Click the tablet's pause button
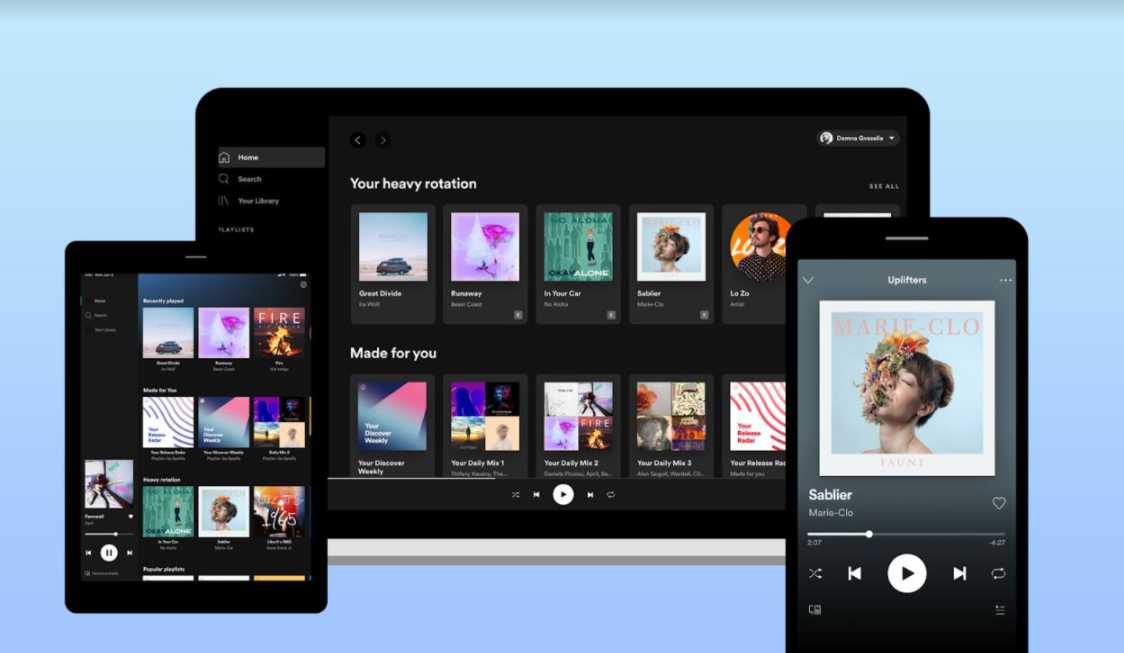Viewport: 1124px width, 653px height. (109, 553)
